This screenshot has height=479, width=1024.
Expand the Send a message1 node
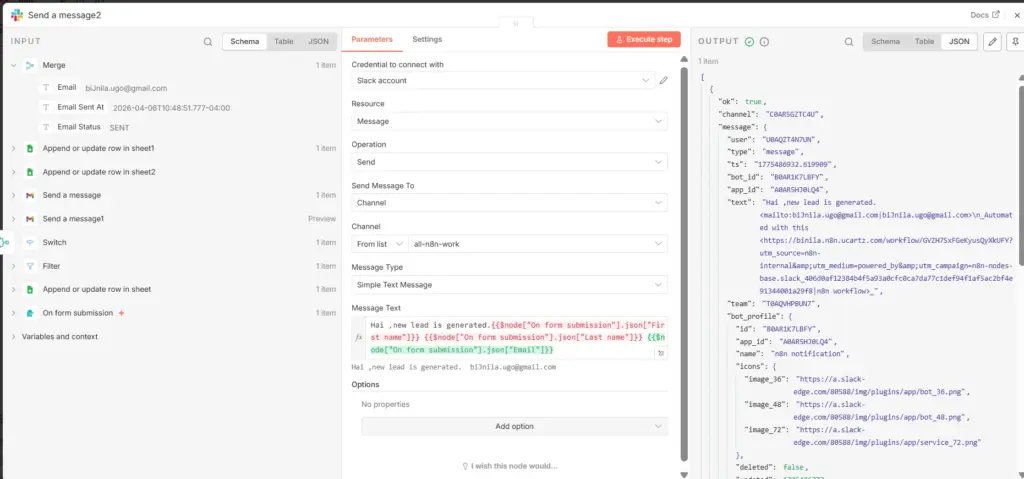pyautogui.click(x=13, y=219)
